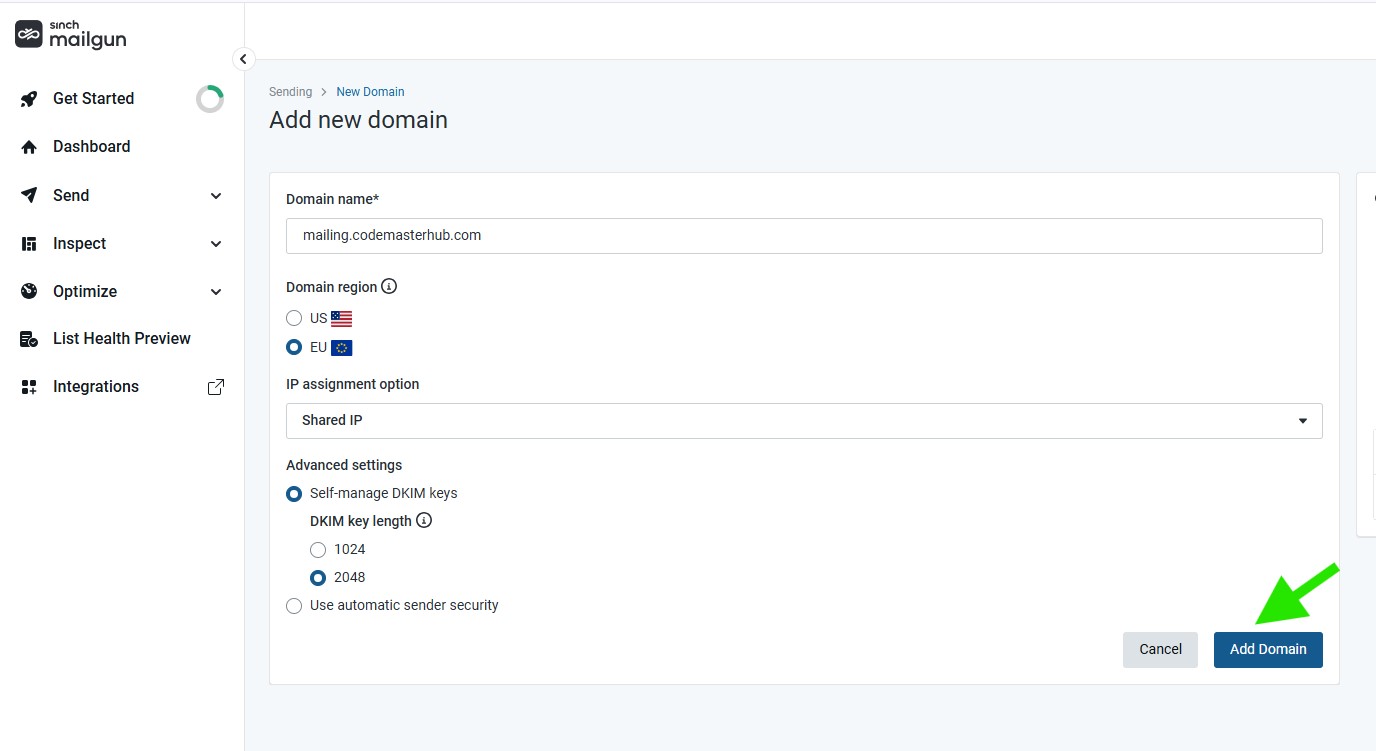
Task: Click the Integrations external link icon
Action: click(x=215, y=387)
